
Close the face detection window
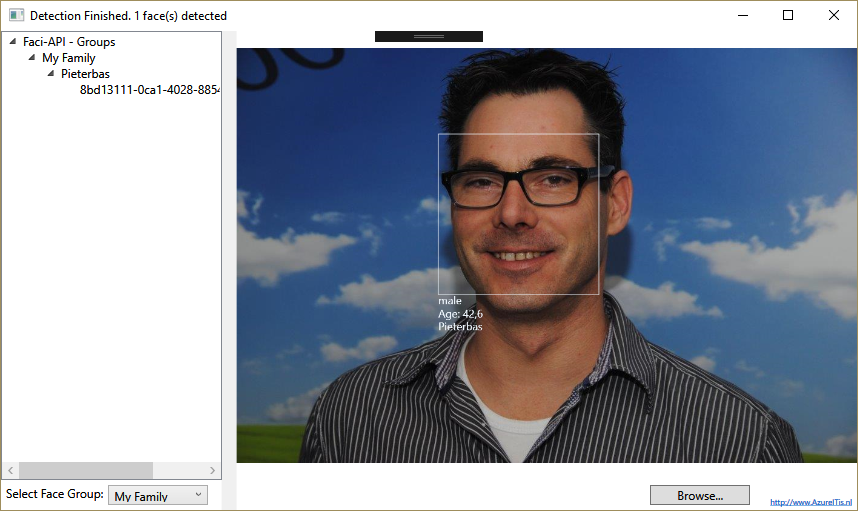click(x=834, y=16)
